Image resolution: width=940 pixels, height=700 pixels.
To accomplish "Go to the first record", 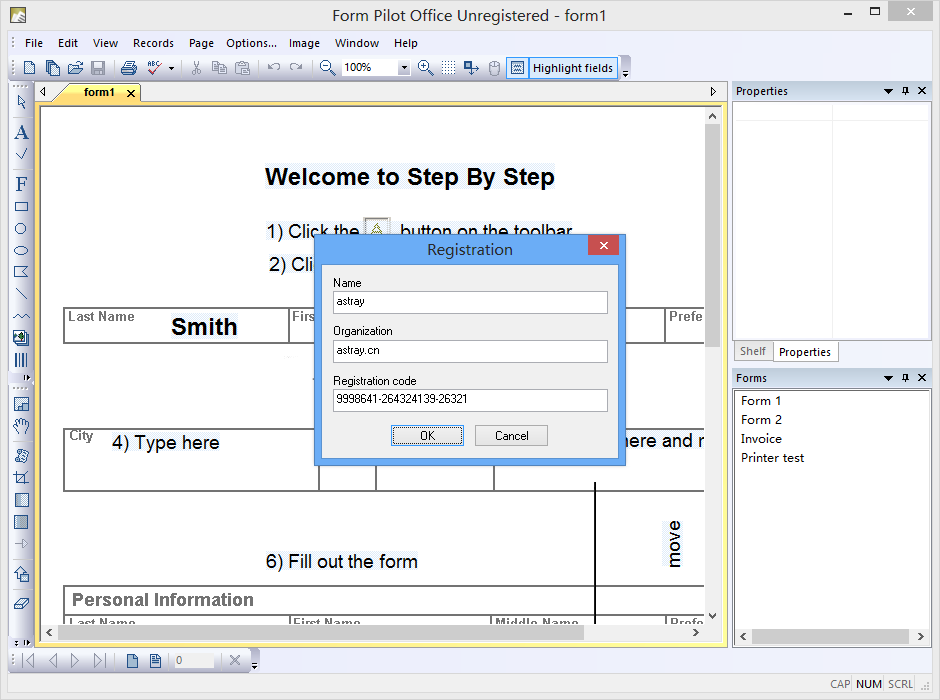I will pos(28,660).
